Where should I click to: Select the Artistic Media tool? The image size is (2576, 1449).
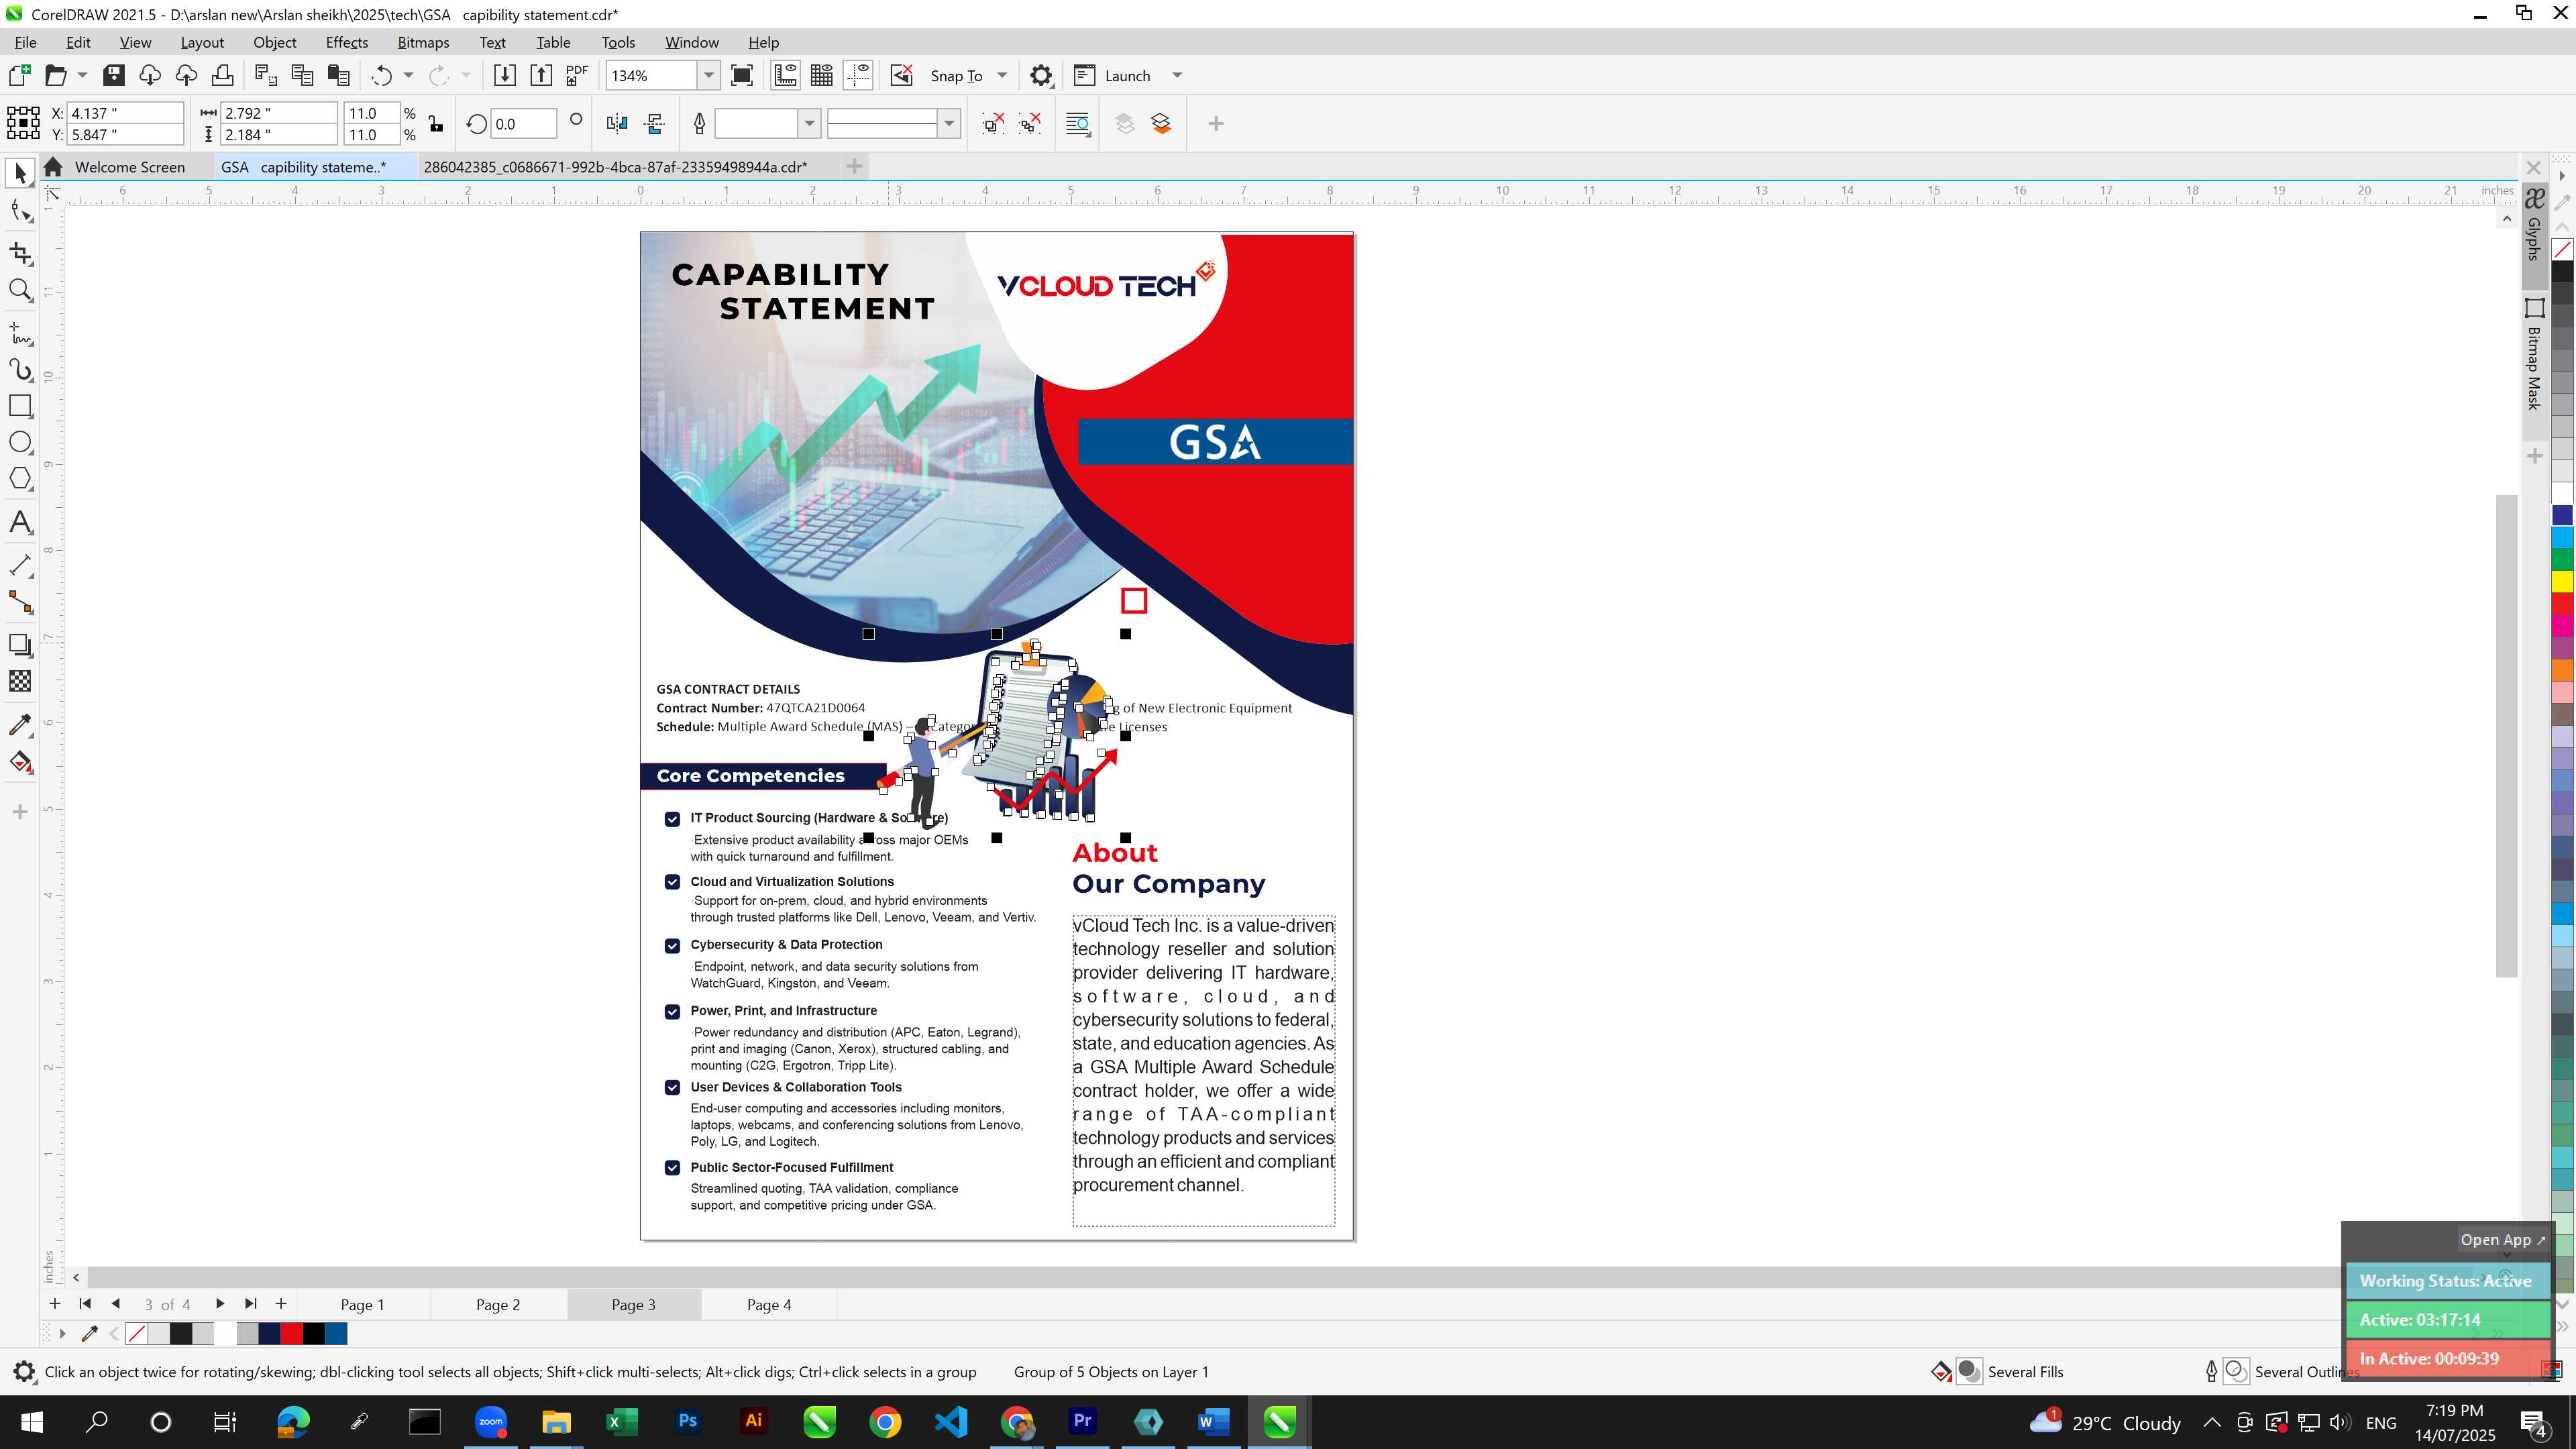coord(20,369)
